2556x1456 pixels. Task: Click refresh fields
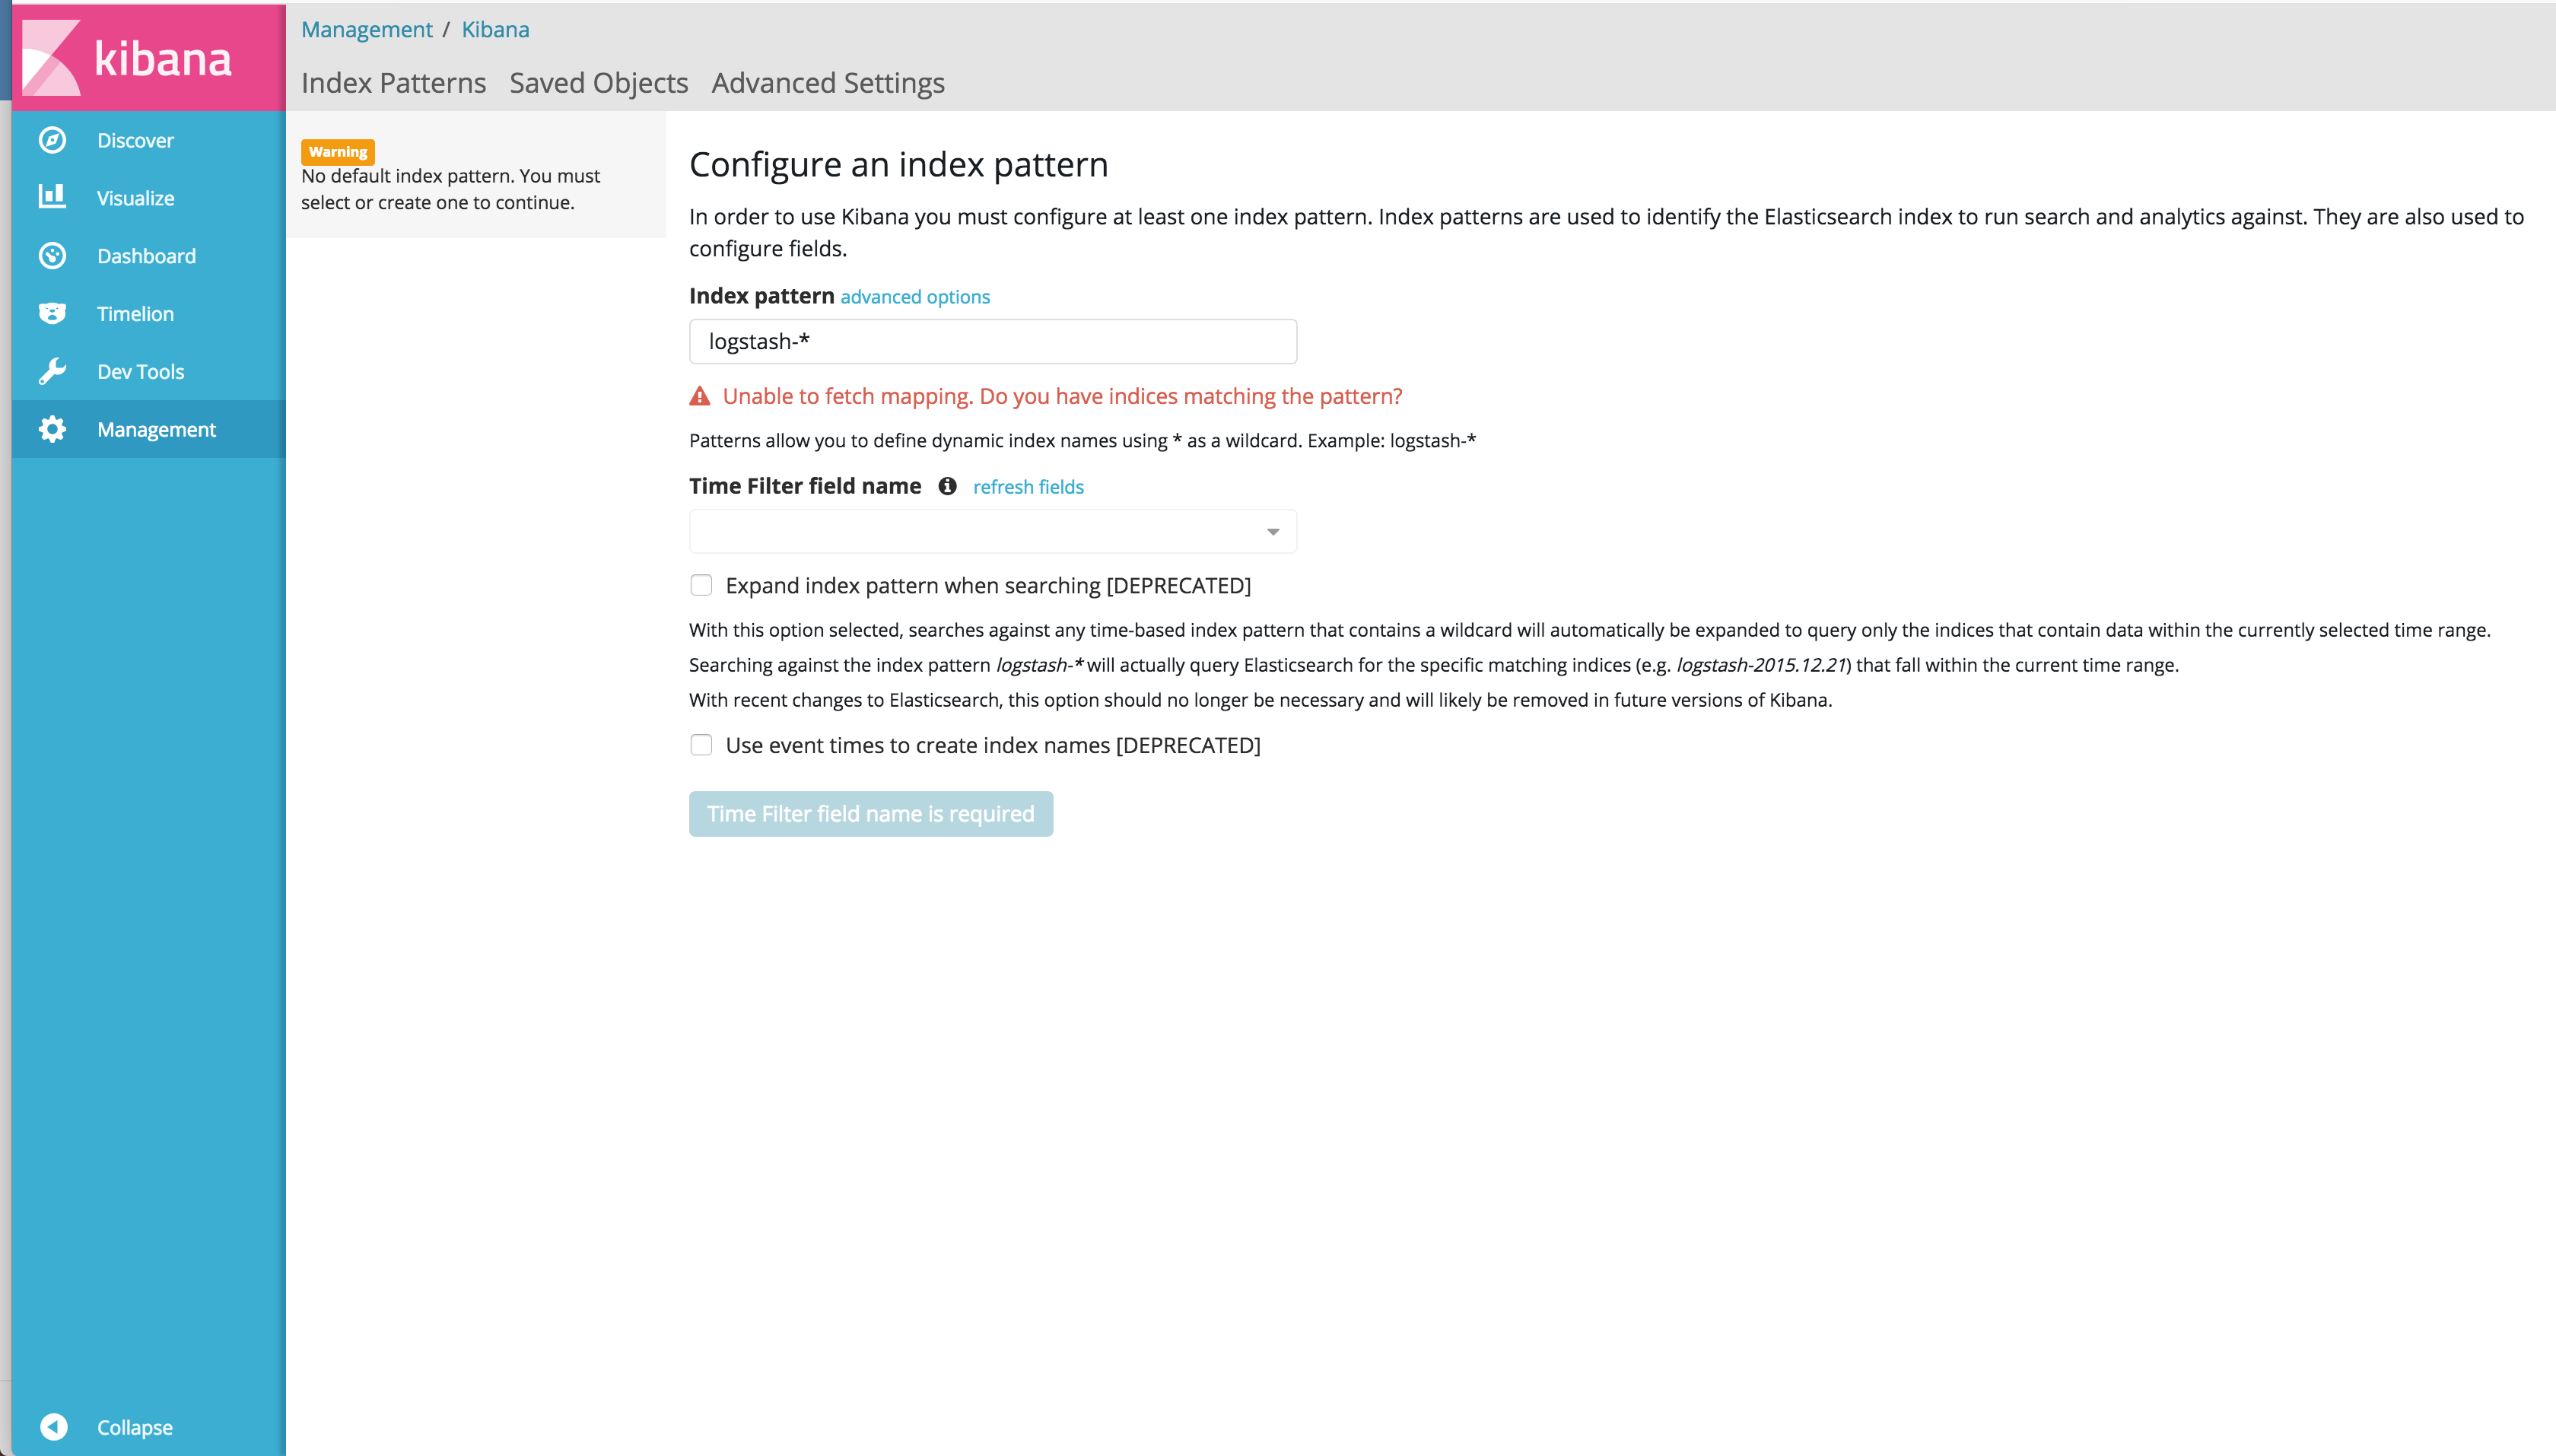(1028, 487)
